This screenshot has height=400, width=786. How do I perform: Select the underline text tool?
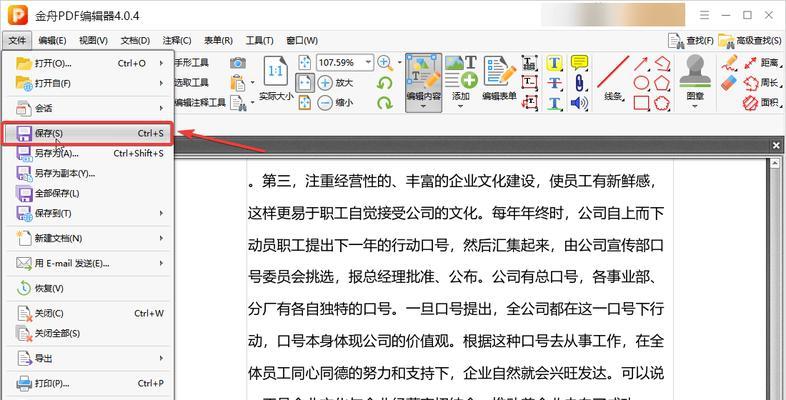tap(554, 103)
